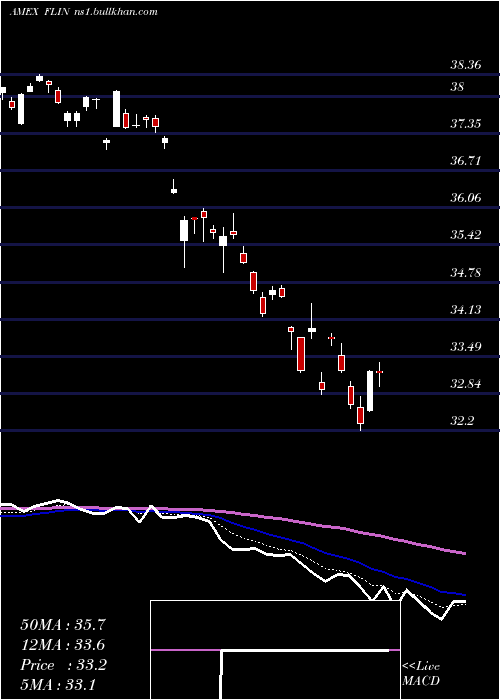Select the 37.35 price level label

[466, 124]
